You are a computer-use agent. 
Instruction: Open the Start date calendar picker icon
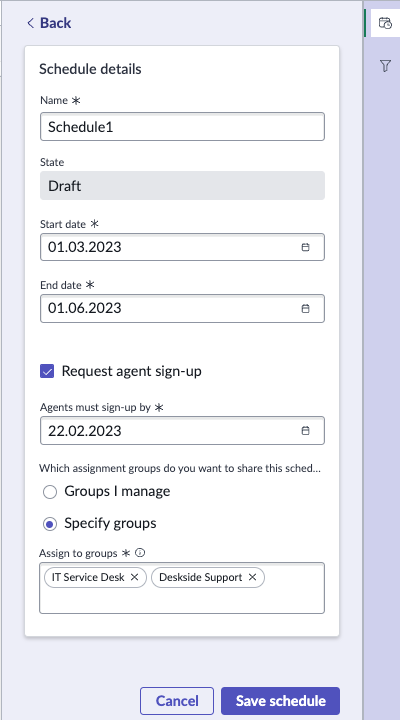click(x=305, y=247)
